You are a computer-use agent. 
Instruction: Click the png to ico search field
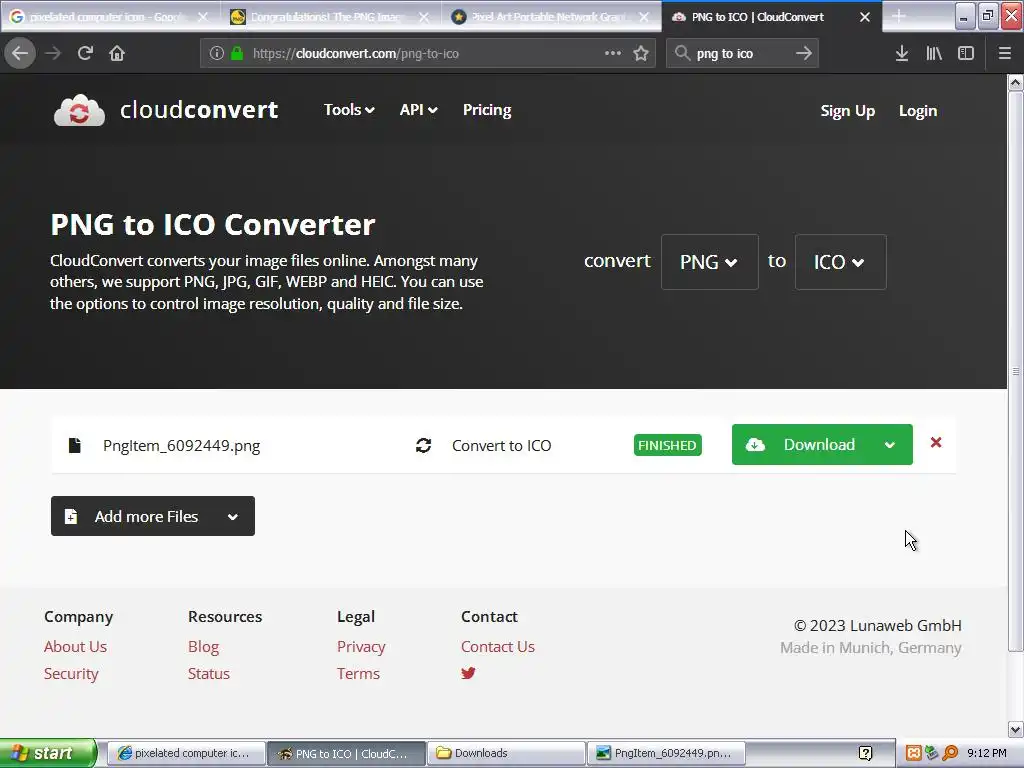click(x=741, y=53)
